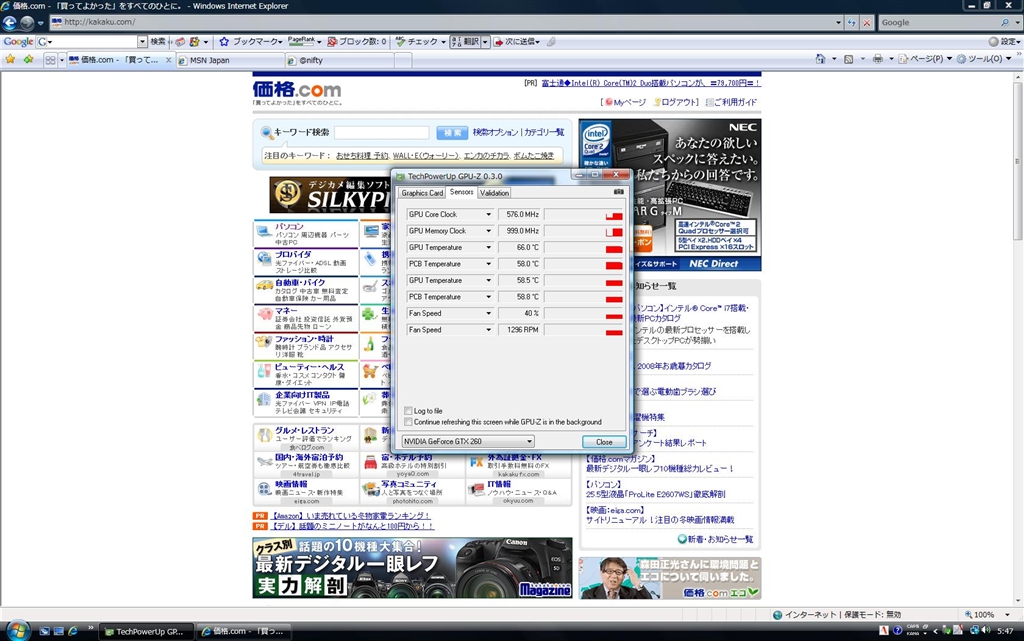
Task: Open the 検索オプション link
Action: click(x=495, y=132)
